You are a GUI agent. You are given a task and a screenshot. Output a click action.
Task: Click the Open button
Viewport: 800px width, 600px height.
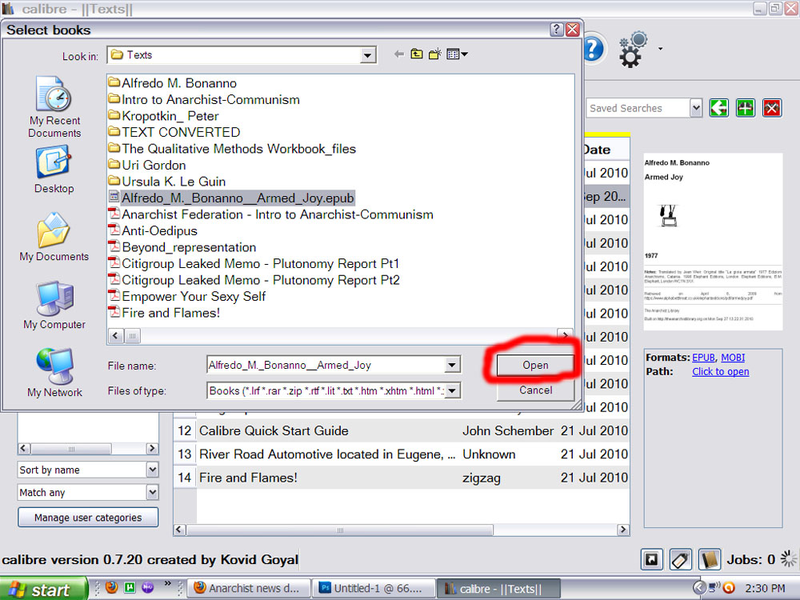tap(535, 365)
